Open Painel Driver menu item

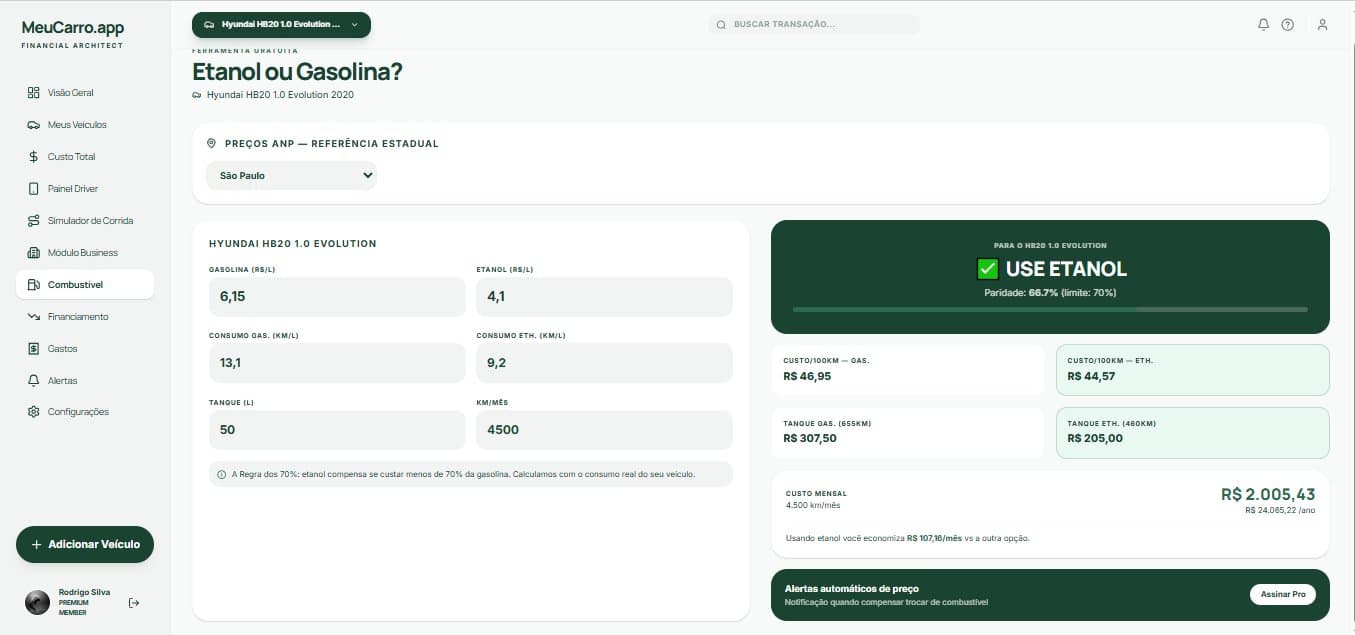point(85,189)
